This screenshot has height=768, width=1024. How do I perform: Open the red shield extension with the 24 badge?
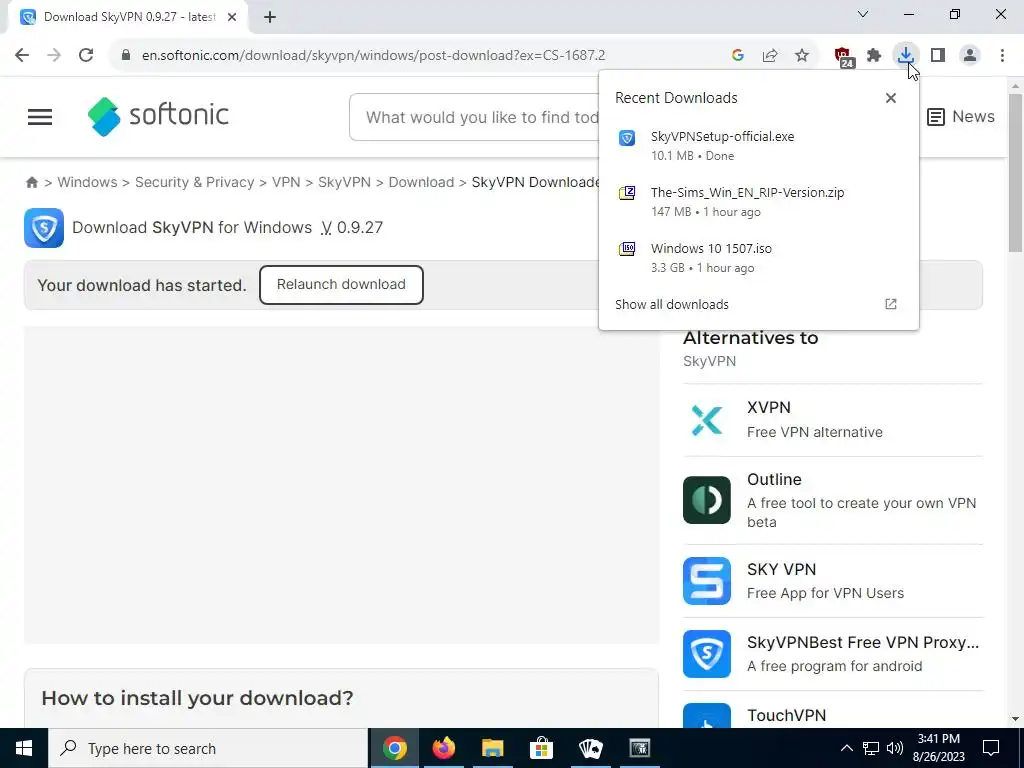[x=844, y=57]
